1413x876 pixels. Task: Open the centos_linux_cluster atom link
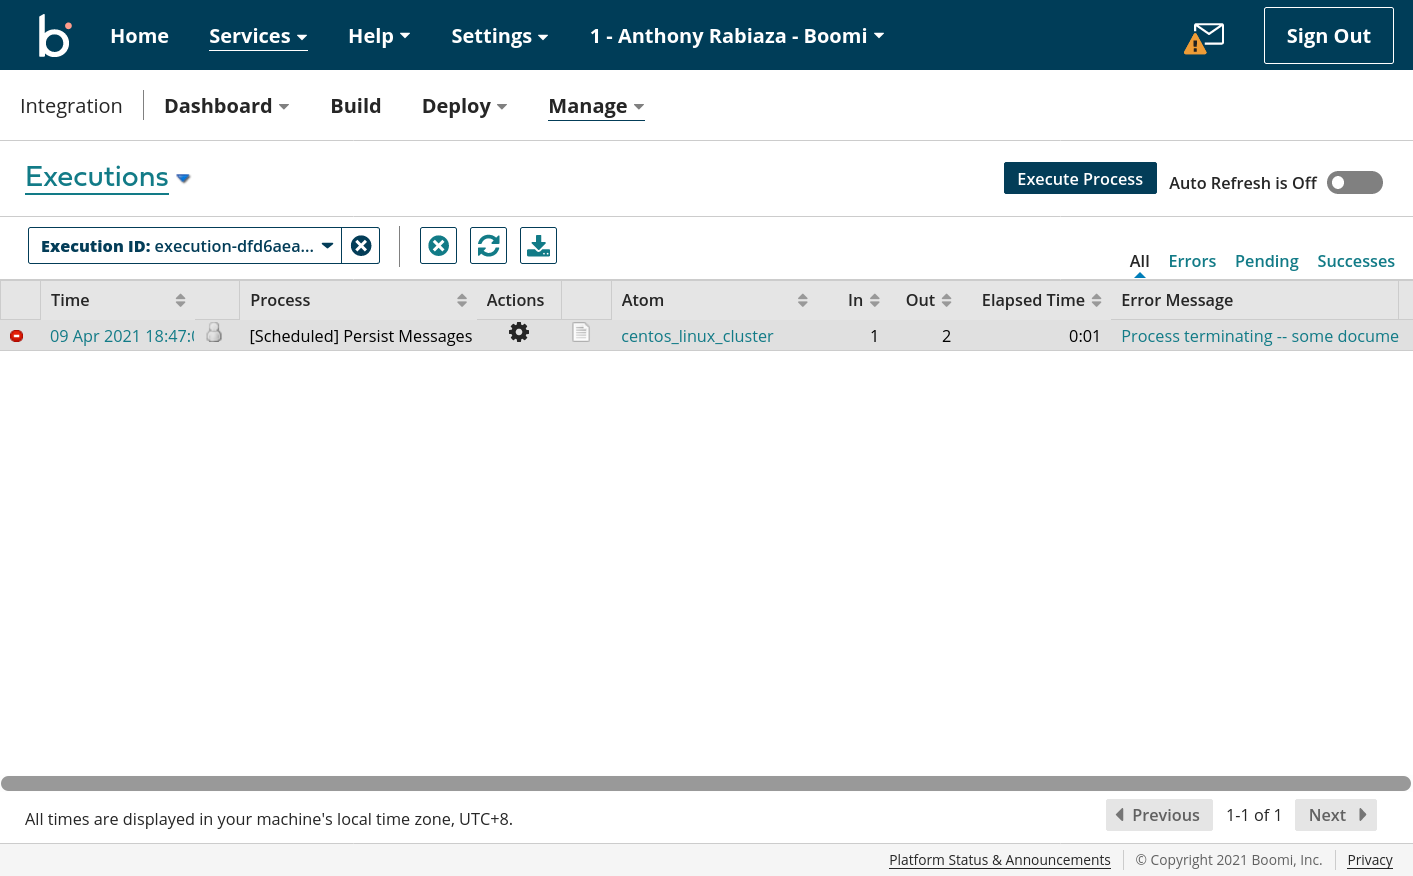697,336
